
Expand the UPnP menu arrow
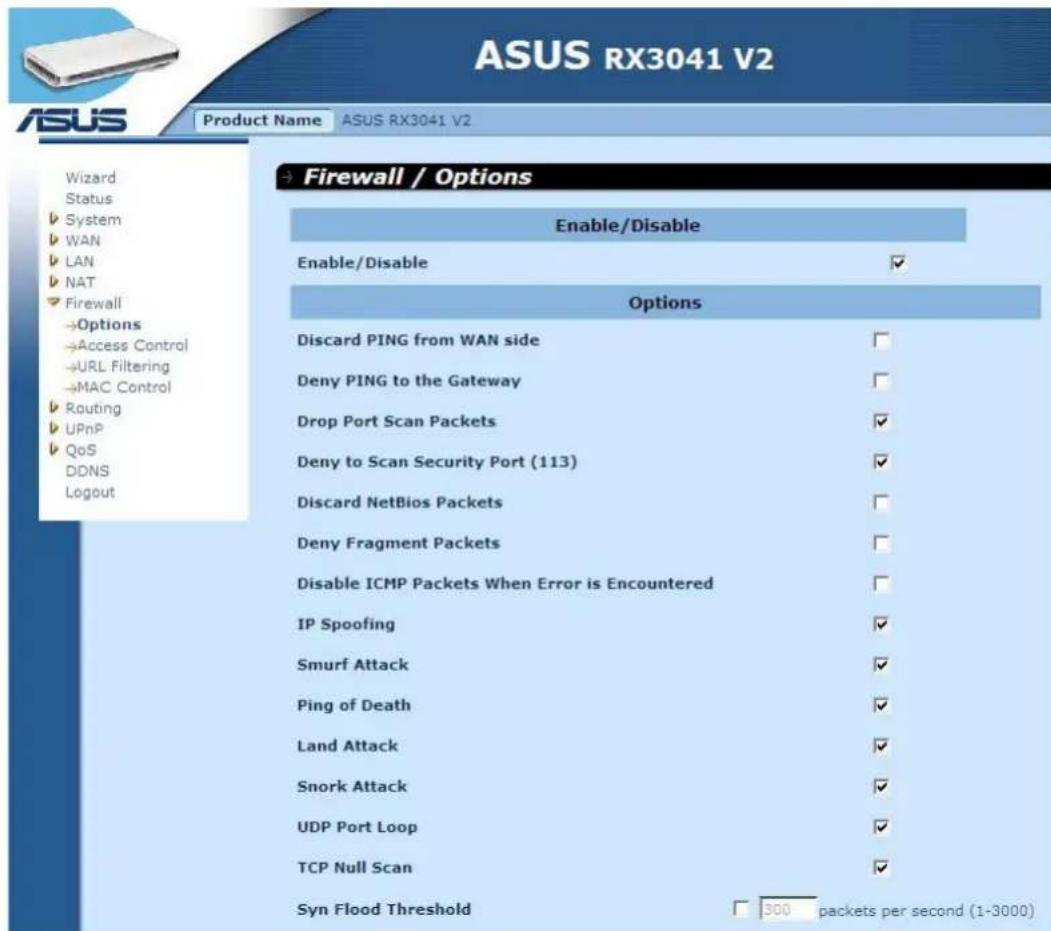coord(54,428)
